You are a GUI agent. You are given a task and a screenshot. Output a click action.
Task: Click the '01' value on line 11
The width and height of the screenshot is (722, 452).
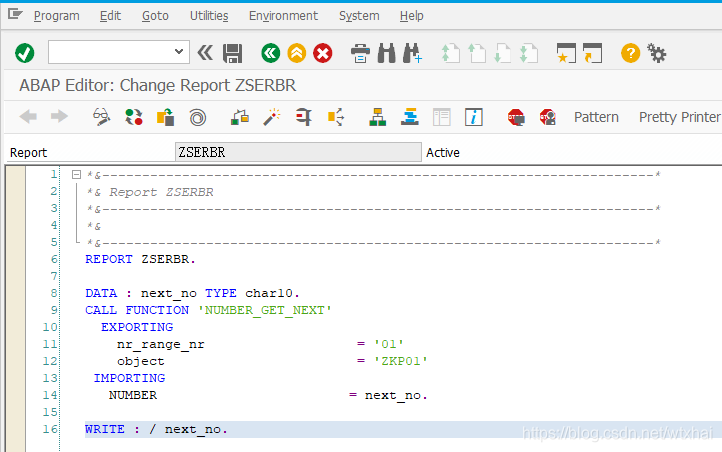(389, 344)
